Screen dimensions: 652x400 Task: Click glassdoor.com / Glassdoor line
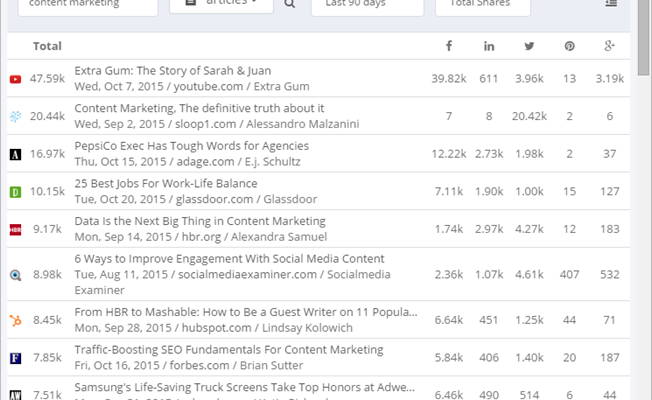[195, 199]
